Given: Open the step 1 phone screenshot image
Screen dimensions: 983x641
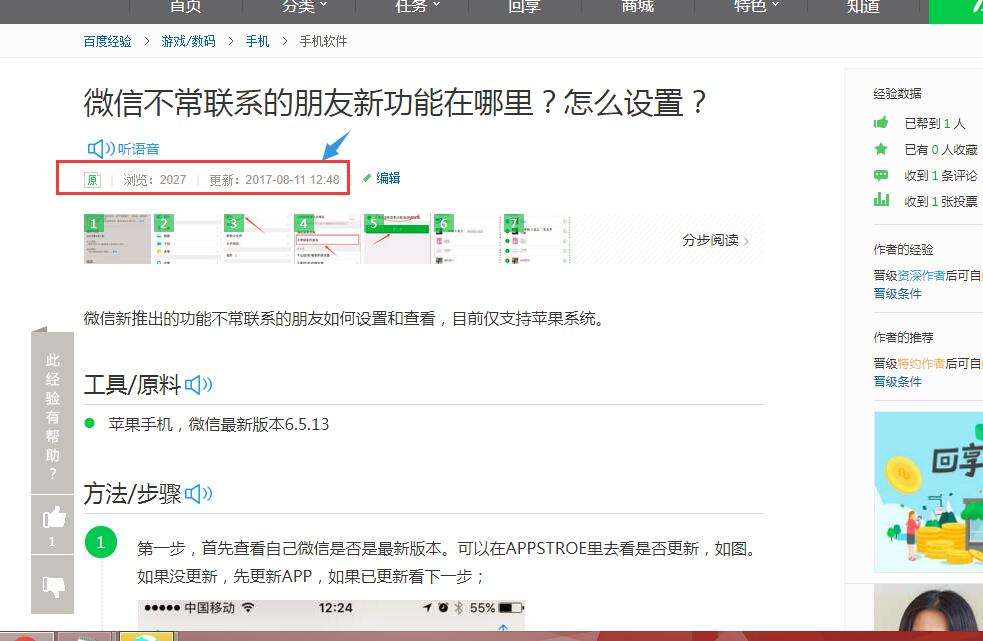Looking at the screenshot, I should (331, 615).
